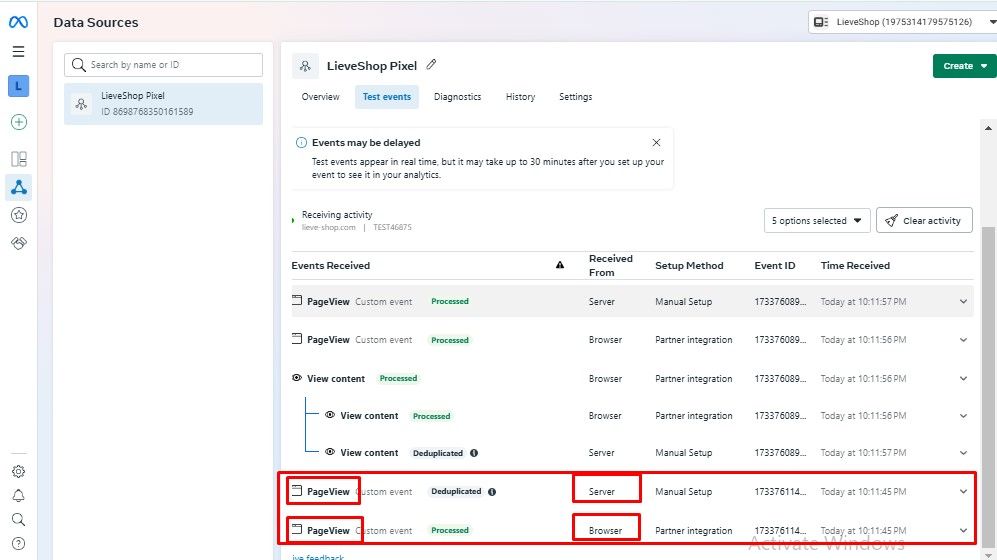Open the Diagnostics tab
The width and height of the screenshot is (997, 560).
click(x=457, y=97)
